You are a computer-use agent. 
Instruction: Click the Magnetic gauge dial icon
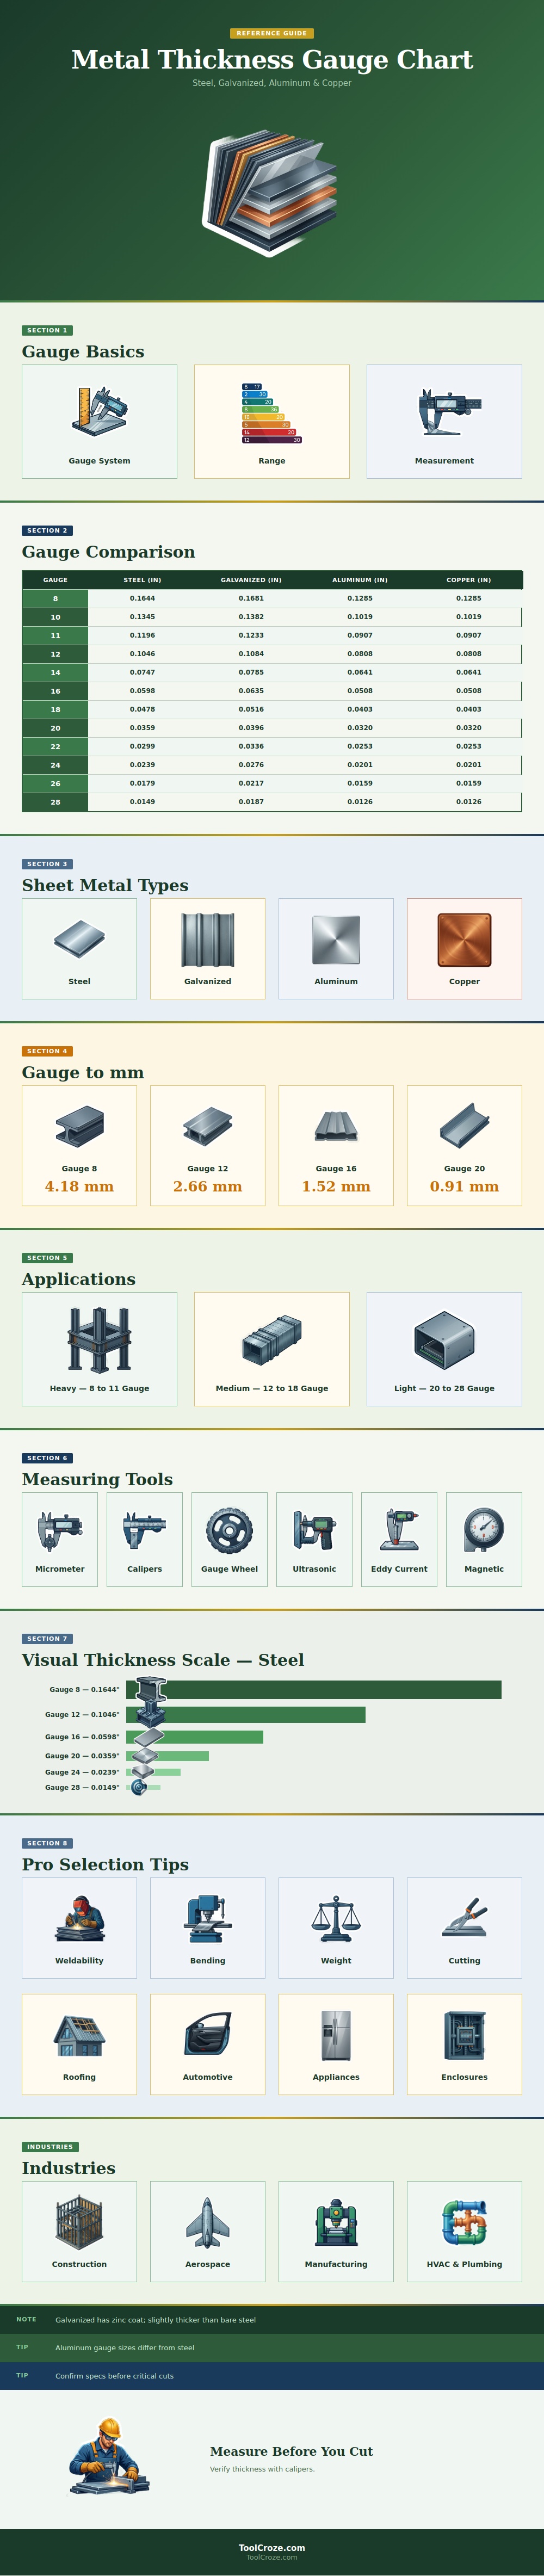(484, 1530)
